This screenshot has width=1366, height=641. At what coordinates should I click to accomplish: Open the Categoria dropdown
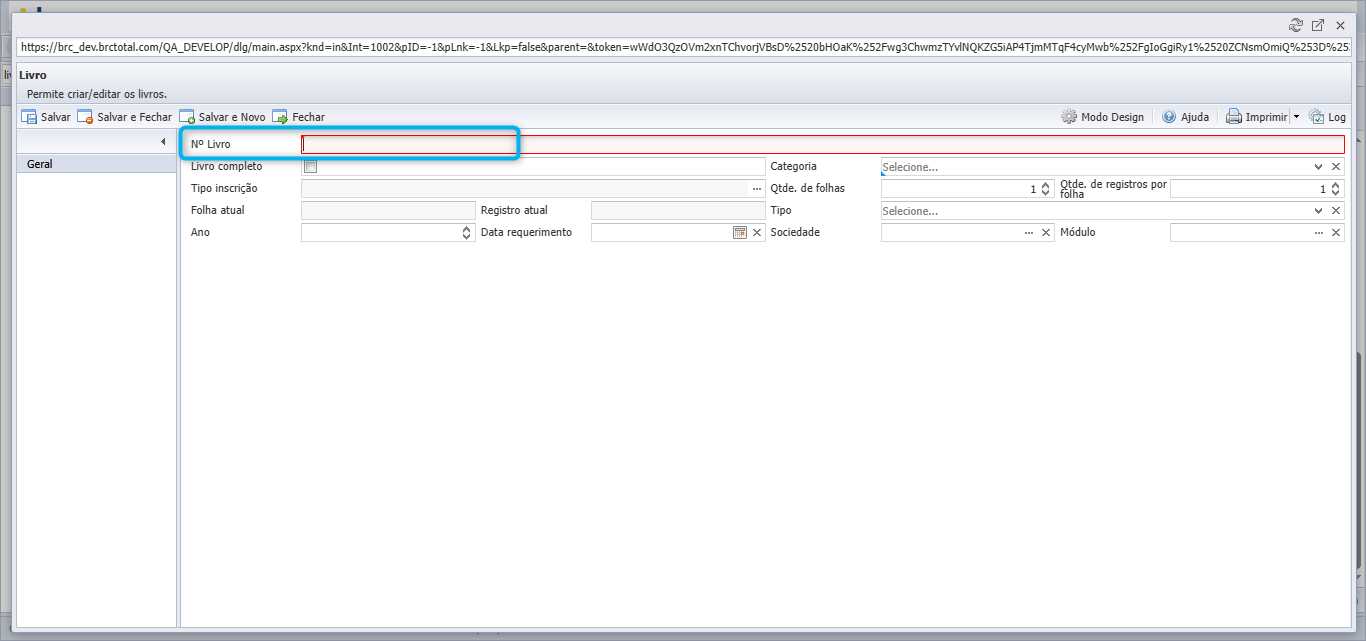[1319, 167]
